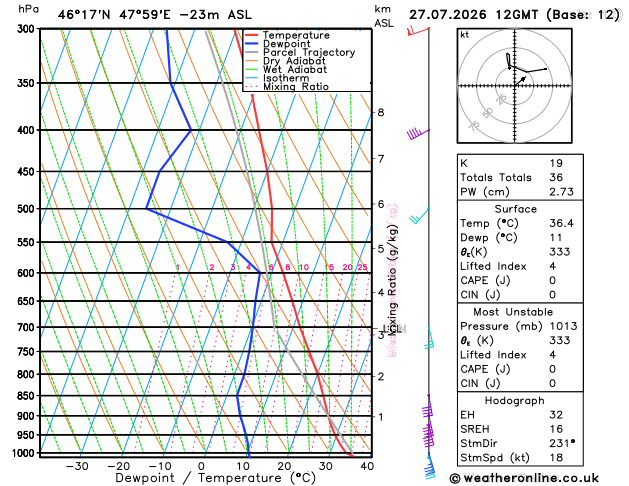Screen dimensions: 629x486
Task: Click the StmDir value 231°
Action: [x=562, y=443]
